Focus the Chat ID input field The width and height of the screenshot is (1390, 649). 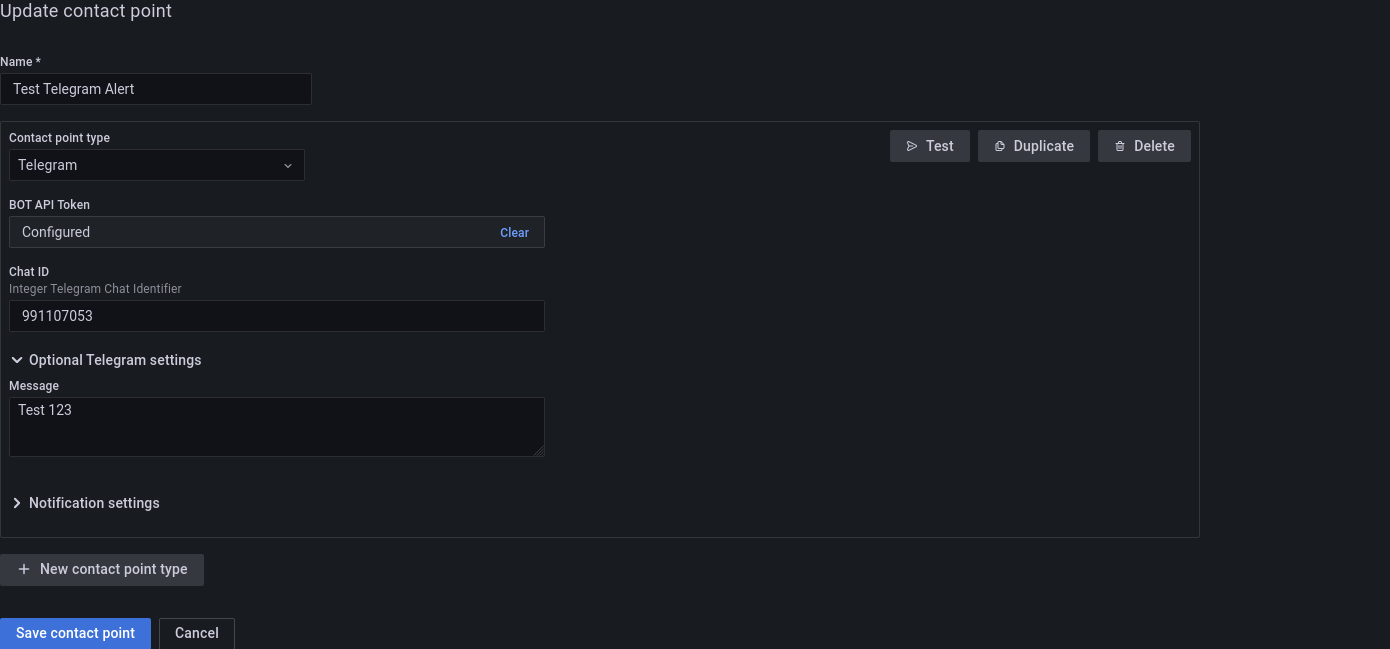pos(277,316)
